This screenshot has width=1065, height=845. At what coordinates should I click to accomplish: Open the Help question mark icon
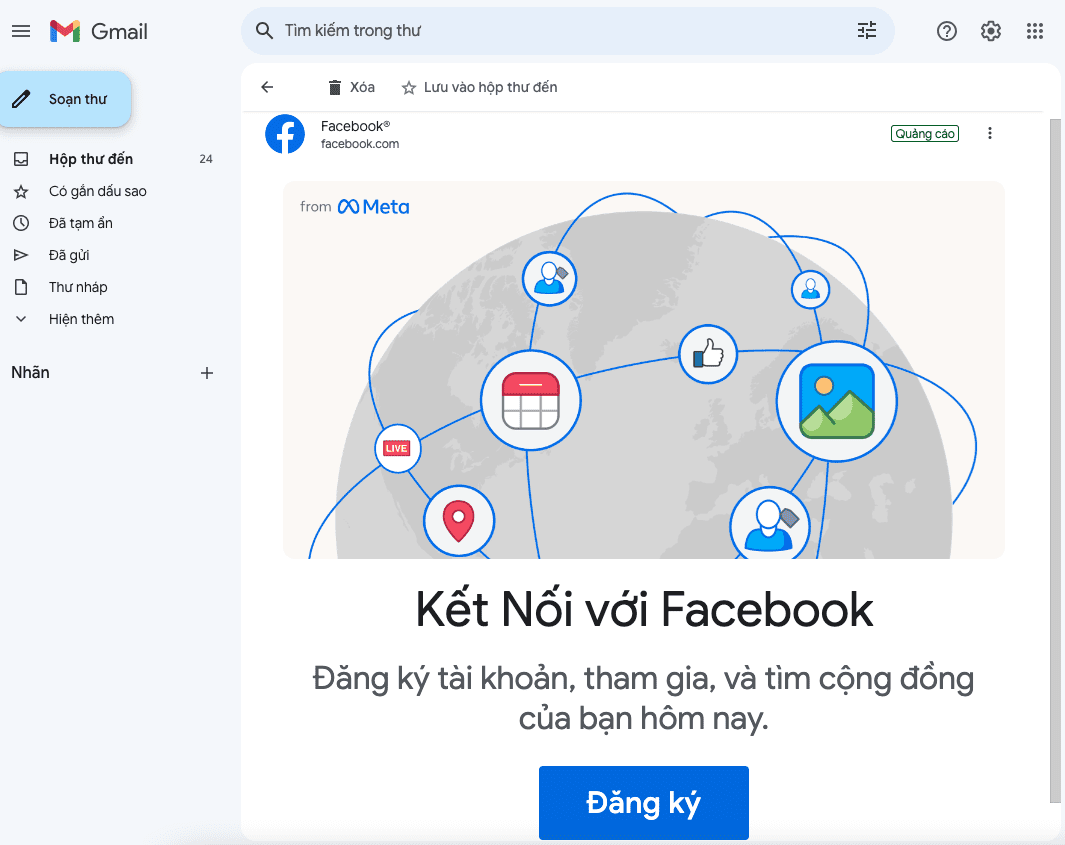946,31
